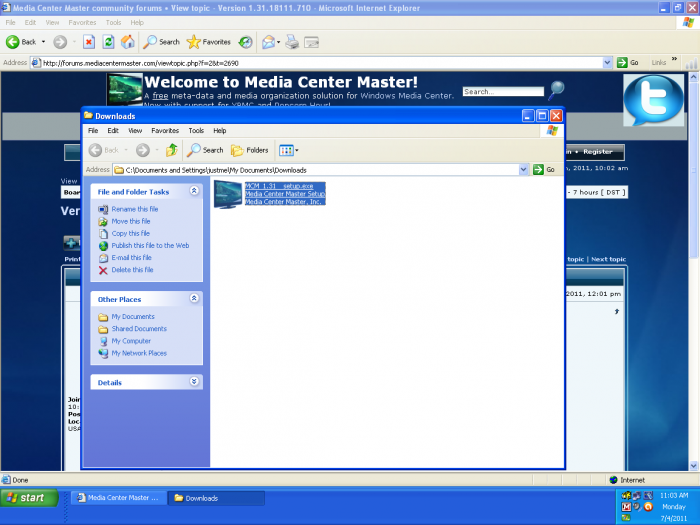The width and height of the screenshot is (700, 525).
Task: Click Go button in Downloads address bar
Action: [x=544, y=170]
